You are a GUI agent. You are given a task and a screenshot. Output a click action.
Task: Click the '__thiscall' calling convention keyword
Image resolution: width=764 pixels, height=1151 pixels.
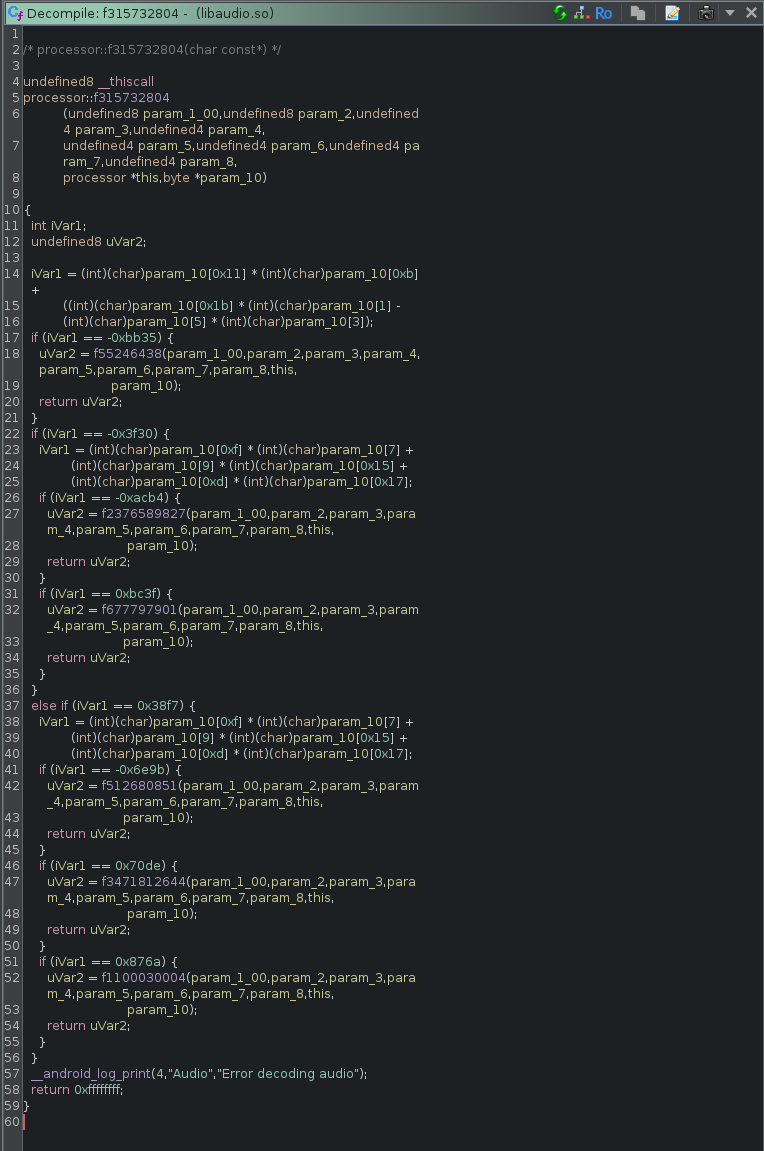(x=125, y=81)
